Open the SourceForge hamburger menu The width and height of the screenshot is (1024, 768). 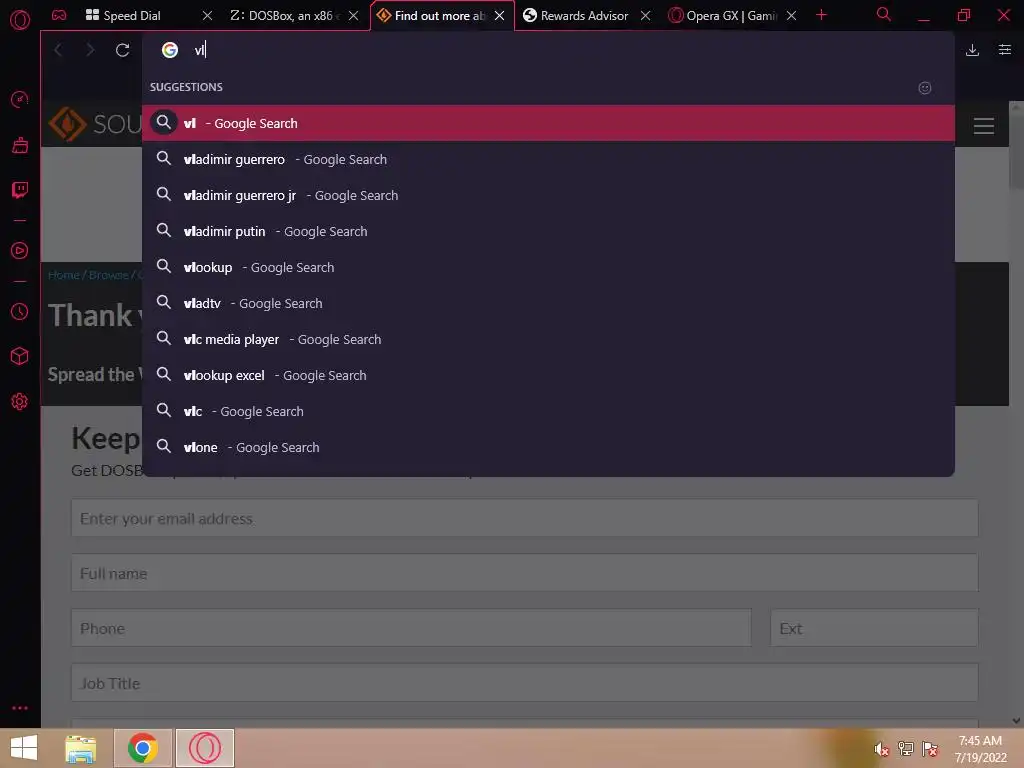point(984,126)
